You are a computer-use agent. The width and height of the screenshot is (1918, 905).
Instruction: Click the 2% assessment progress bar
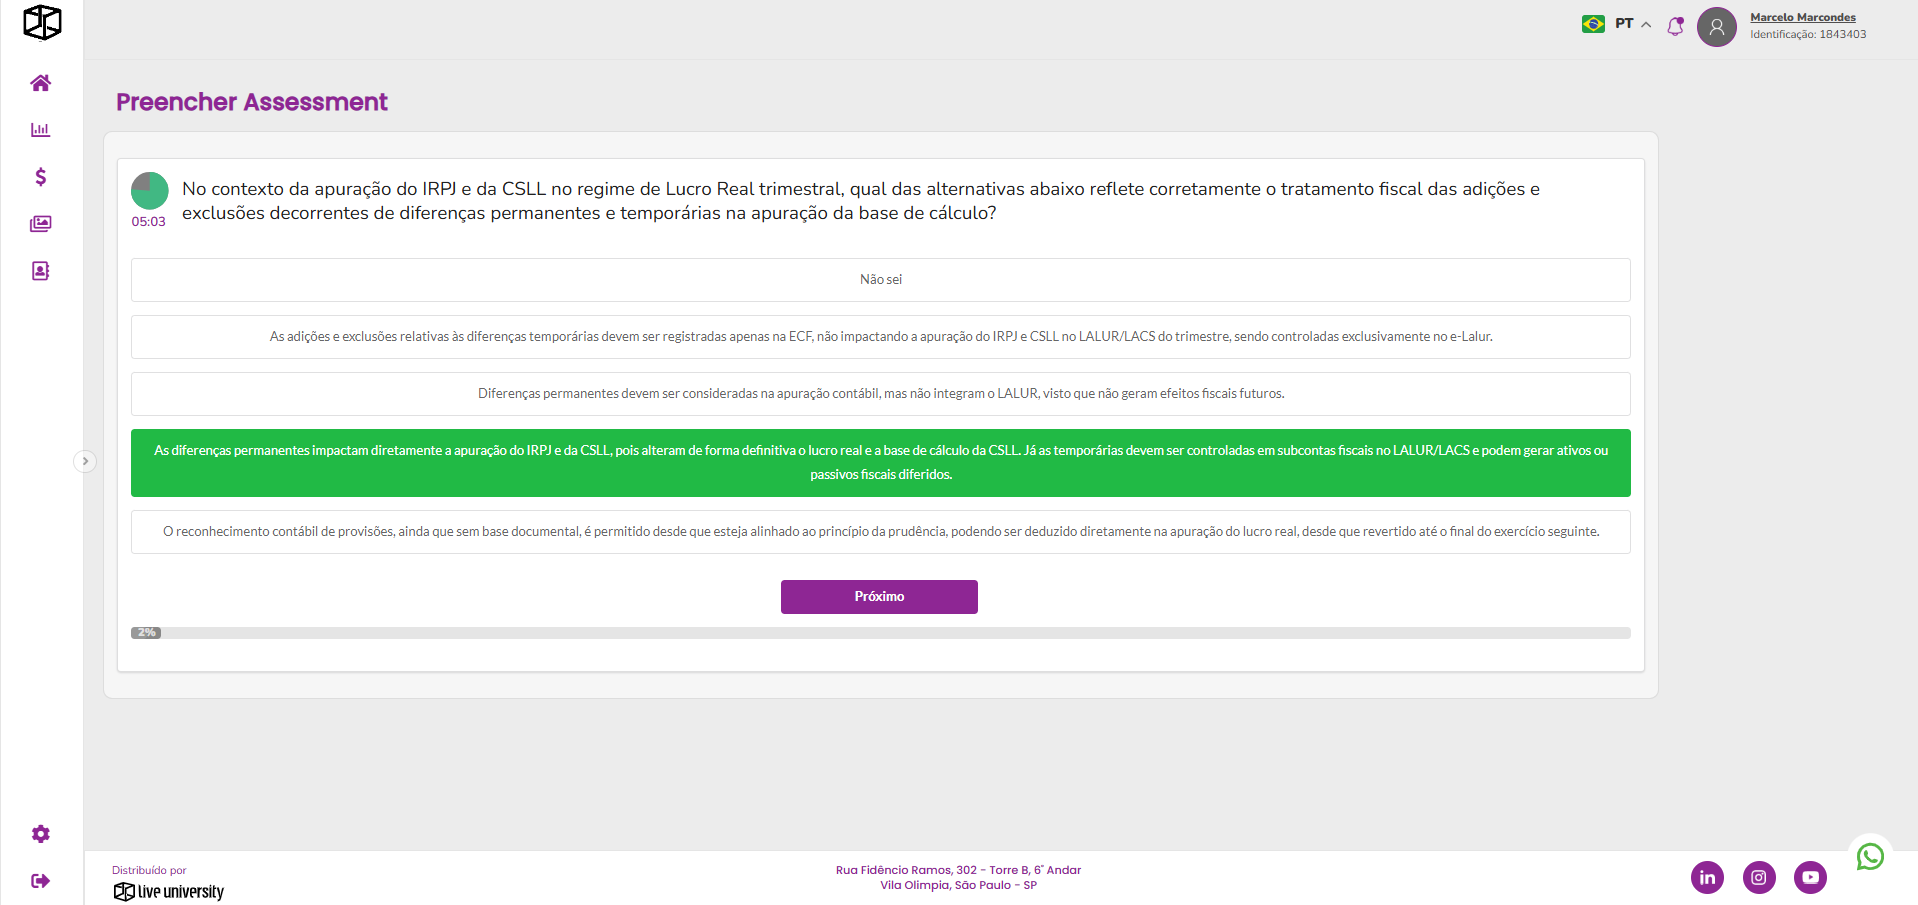pyautogui.click(x=880, y=633)
